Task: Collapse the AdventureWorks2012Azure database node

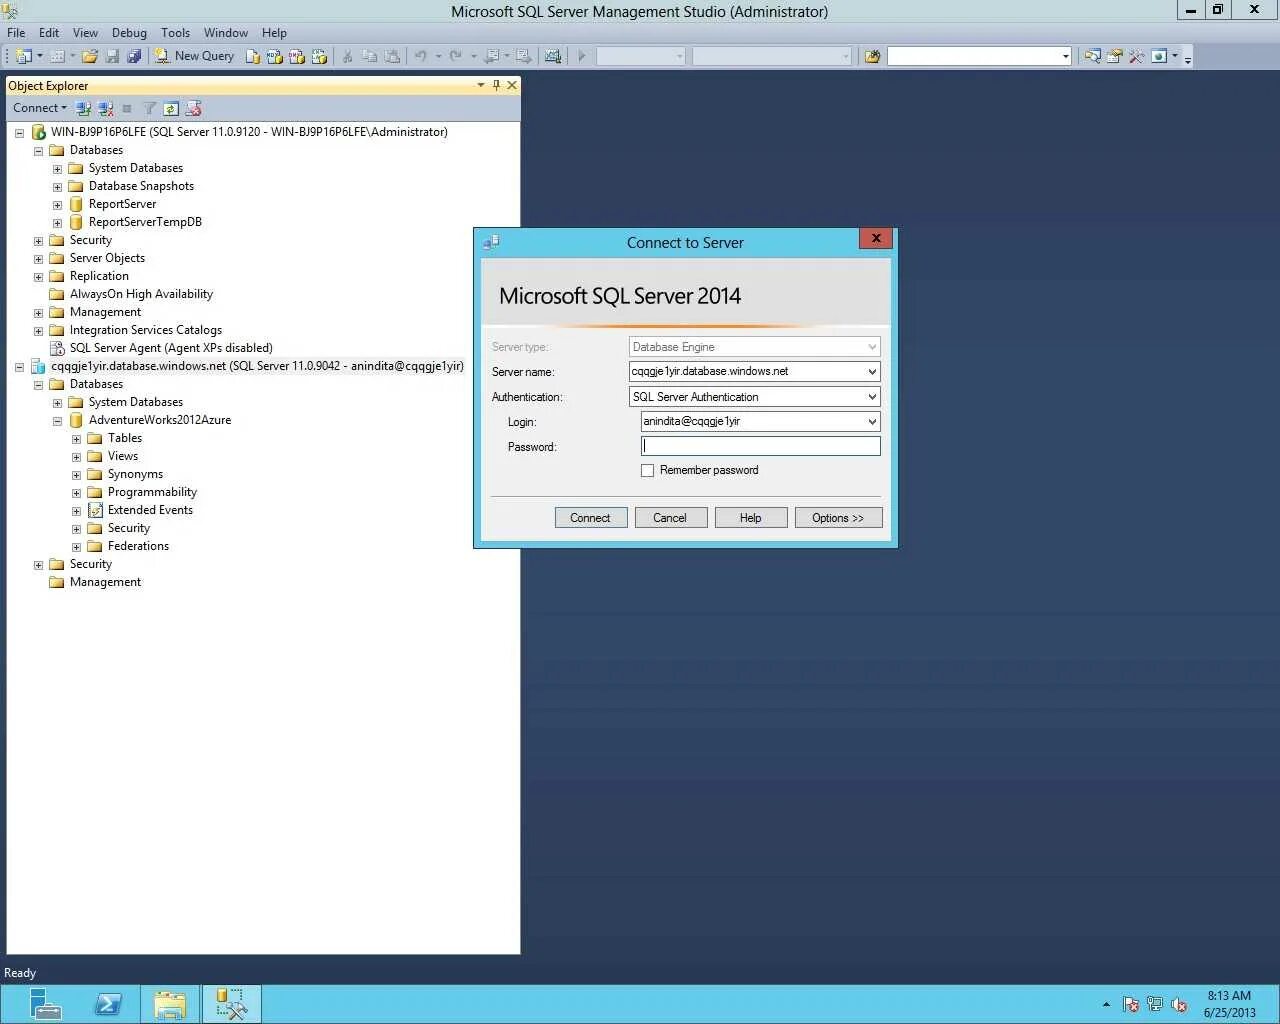Action: (57, 421)
